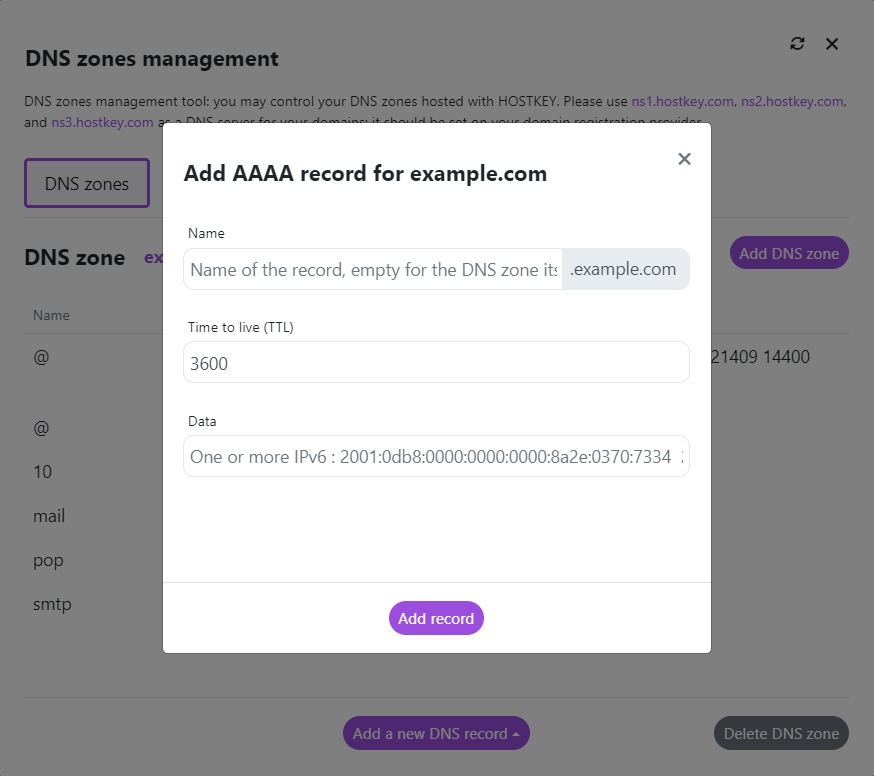The width and height of the screenshot is (874, 776).
Task: Close the DNS zones management panel
Action: click(832, 44)
